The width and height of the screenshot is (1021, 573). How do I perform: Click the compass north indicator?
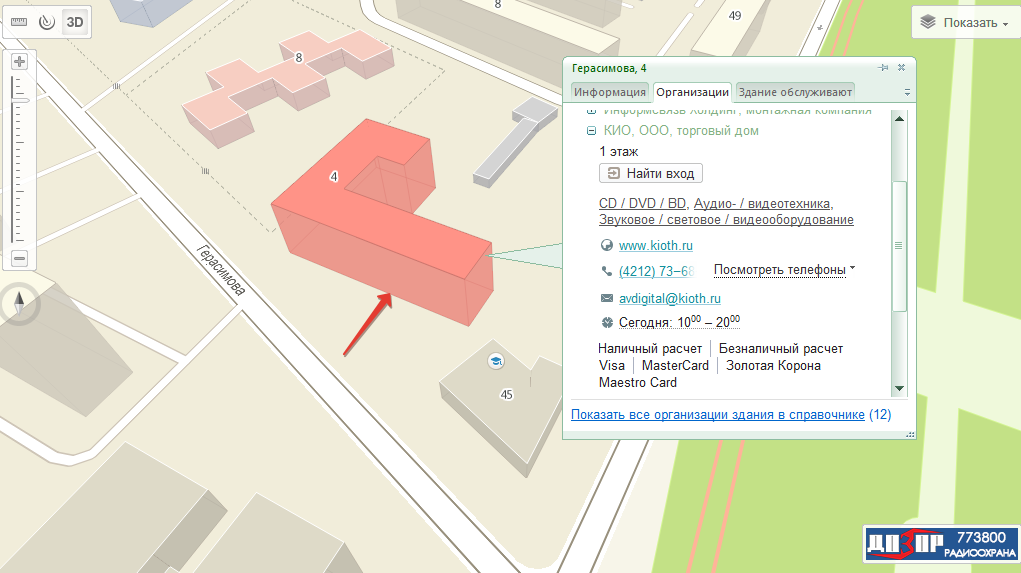[20, 303]
